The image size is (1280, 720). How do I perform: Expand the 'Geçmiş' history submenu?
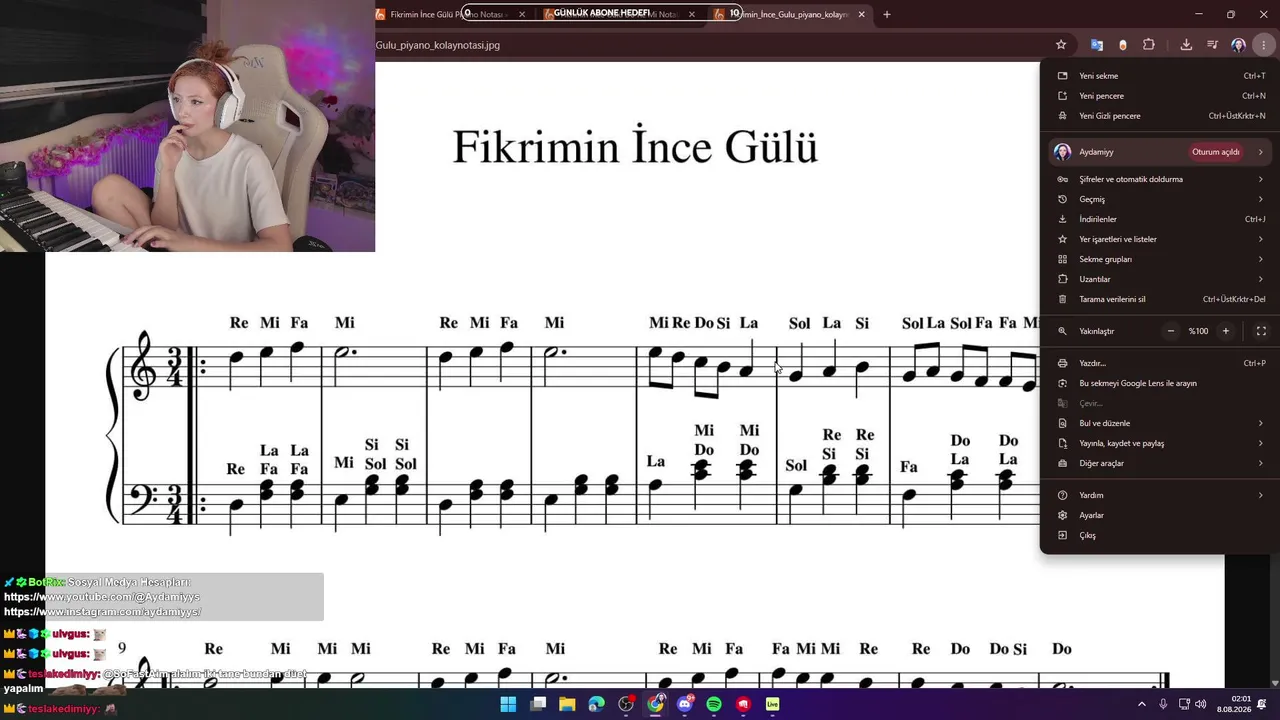[1161, 199]
